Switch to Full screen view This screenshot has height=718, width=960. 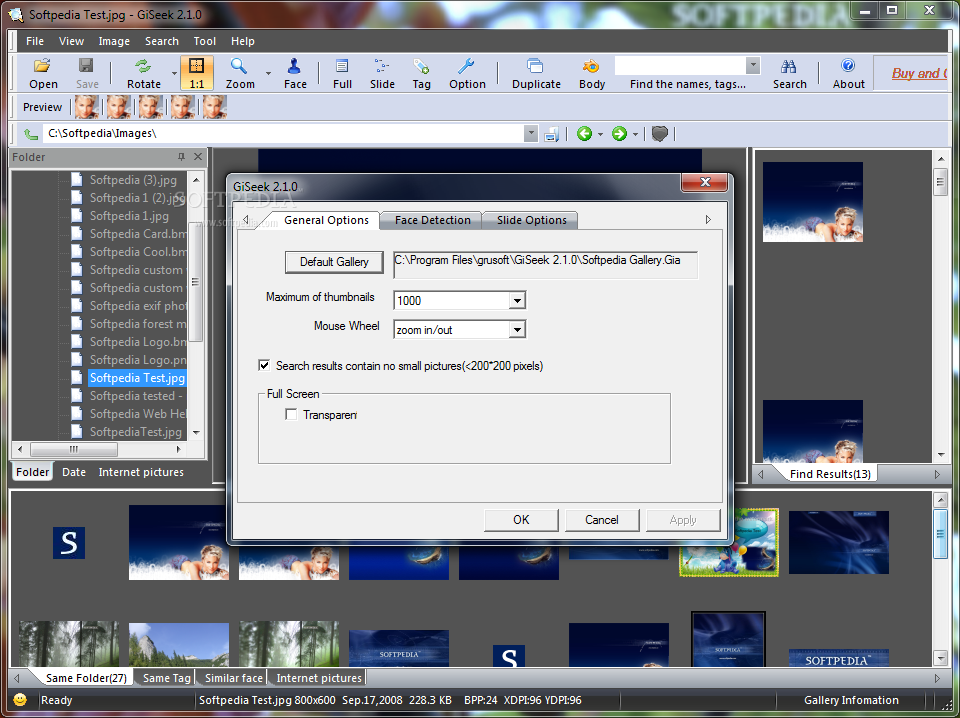342,73
